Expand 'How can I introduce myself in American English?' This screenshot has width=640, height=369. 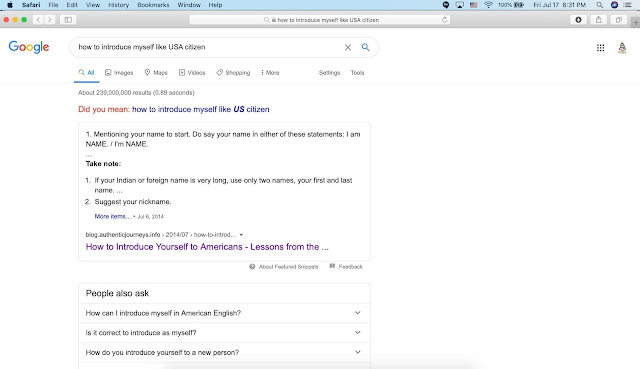point(224,313)
